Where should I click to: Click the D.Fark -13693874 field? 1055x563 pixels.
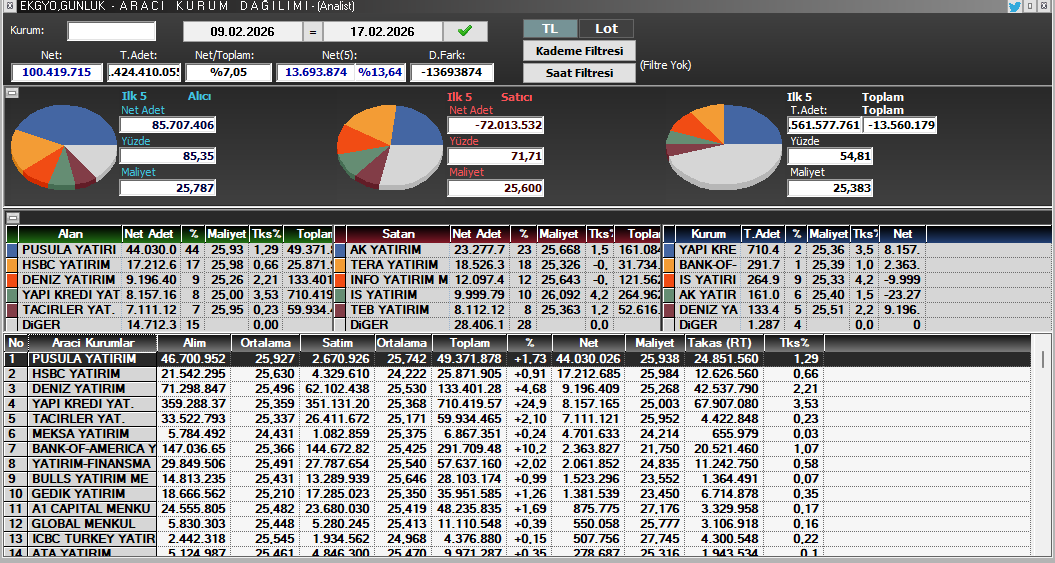point(452,72)
